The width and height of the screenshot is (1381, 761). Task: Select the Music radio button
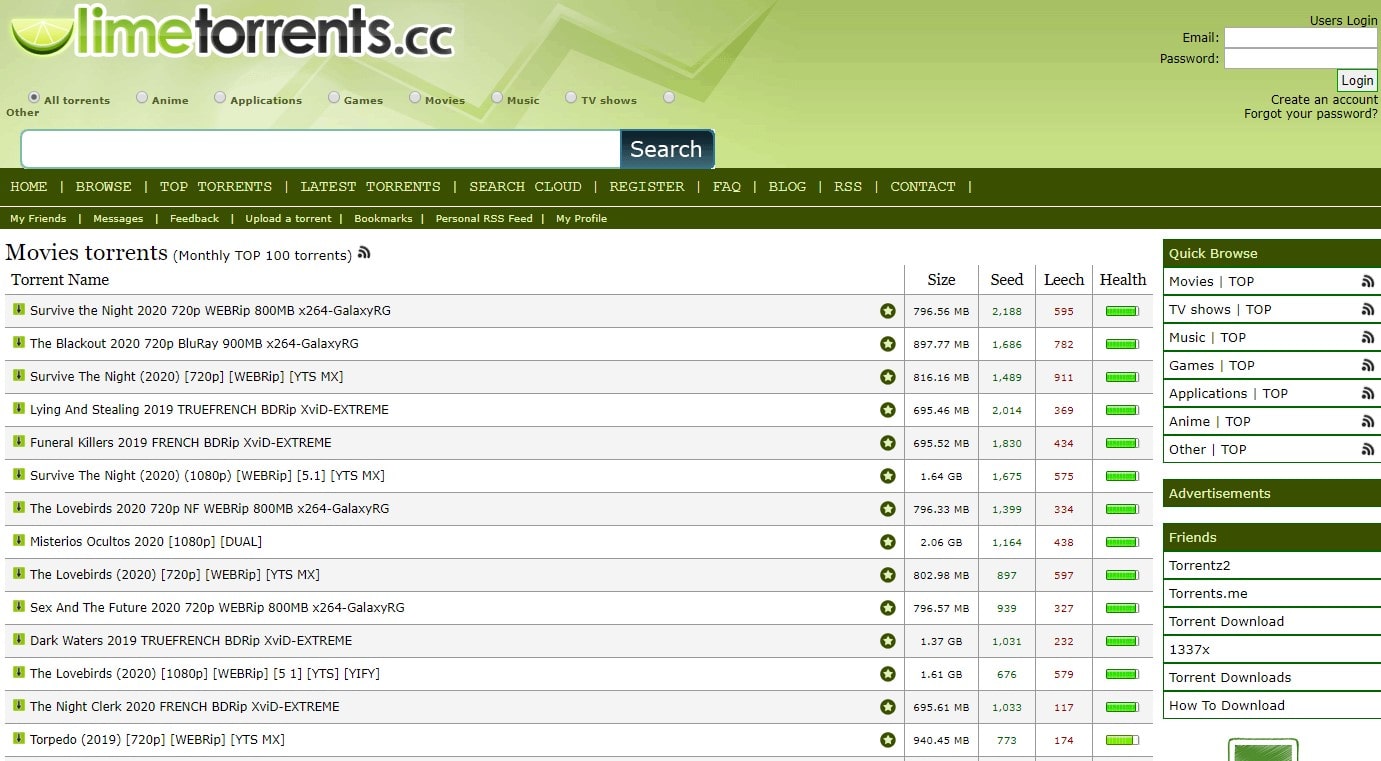pos(497,97)
